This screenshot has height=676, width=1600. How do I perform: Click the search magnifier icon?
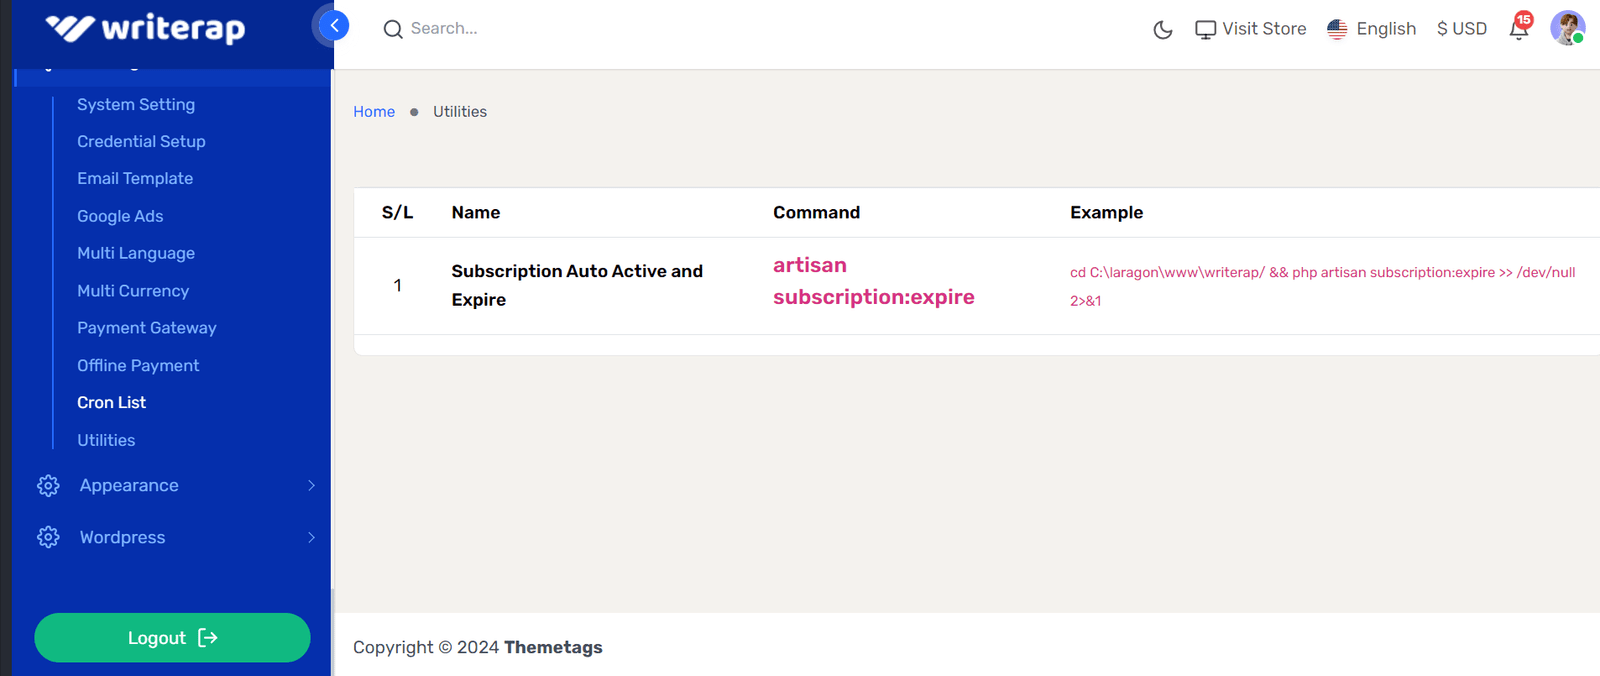(393, 29)
